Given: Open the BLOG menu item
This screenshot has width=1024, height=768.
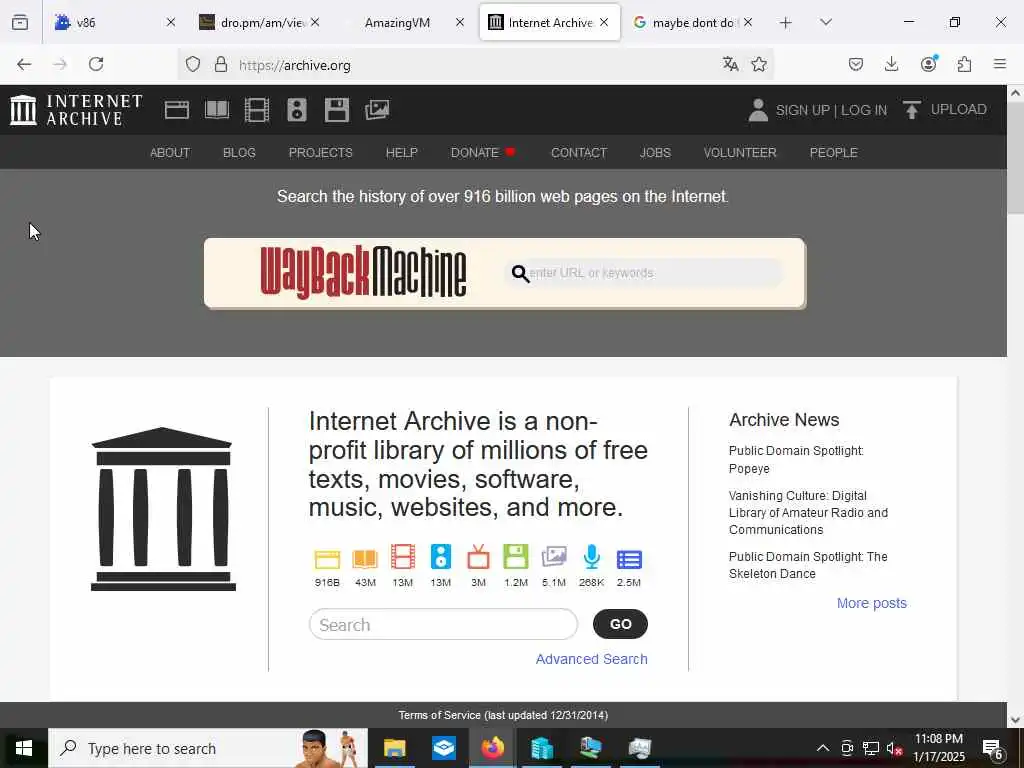Looking at the screenshot, I should click(x=239, y=152).
